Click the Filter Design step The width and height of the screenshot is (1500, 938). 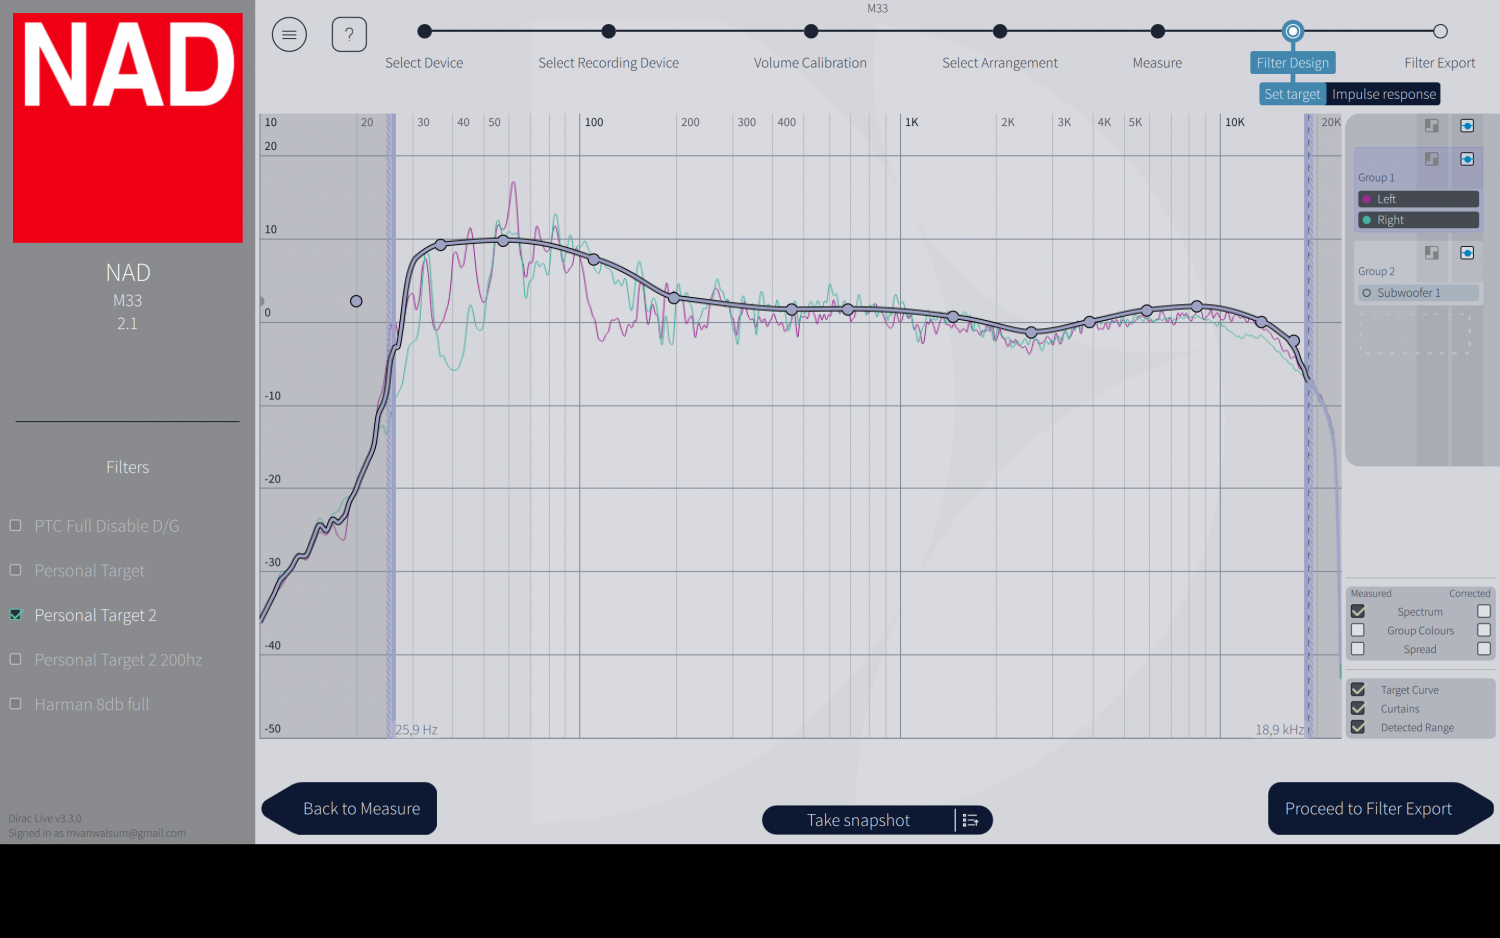tap(1293, 63)
